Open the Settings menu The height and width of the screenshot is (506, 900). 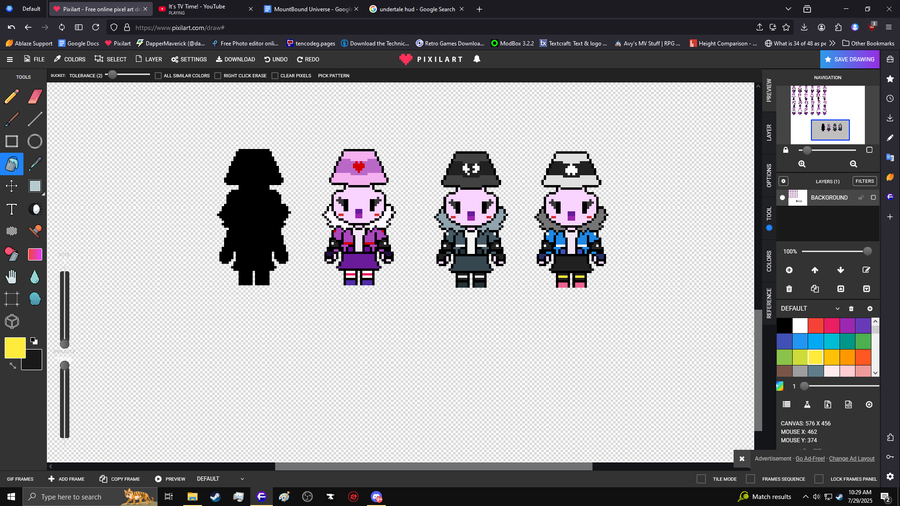(x=189, y=59)
